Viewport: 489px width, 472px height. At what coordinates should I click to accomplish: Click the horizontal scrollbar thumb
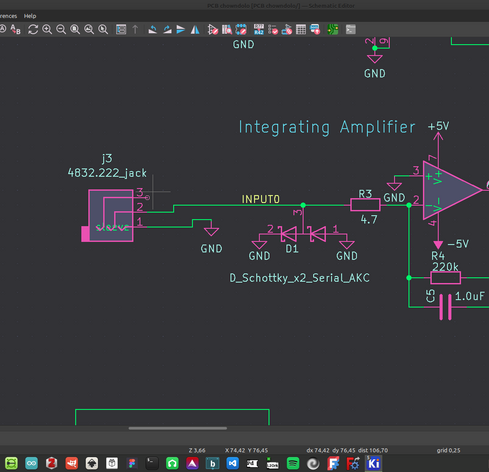coord(178,428)
